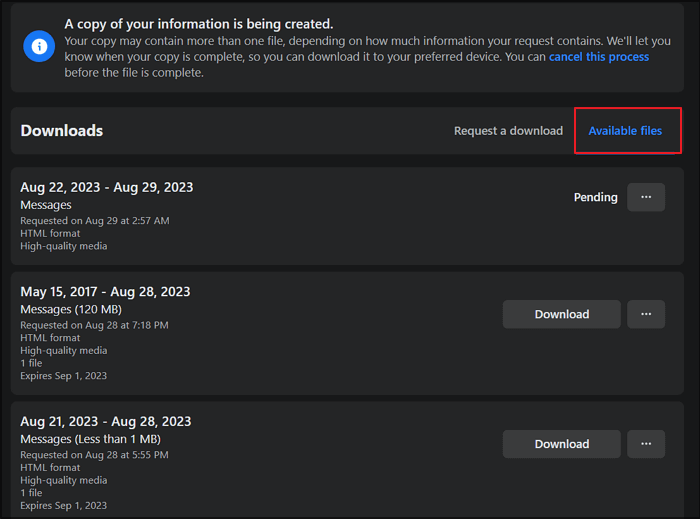
Task: Click the 'cancel this process' link
Action: click(599, 57)
